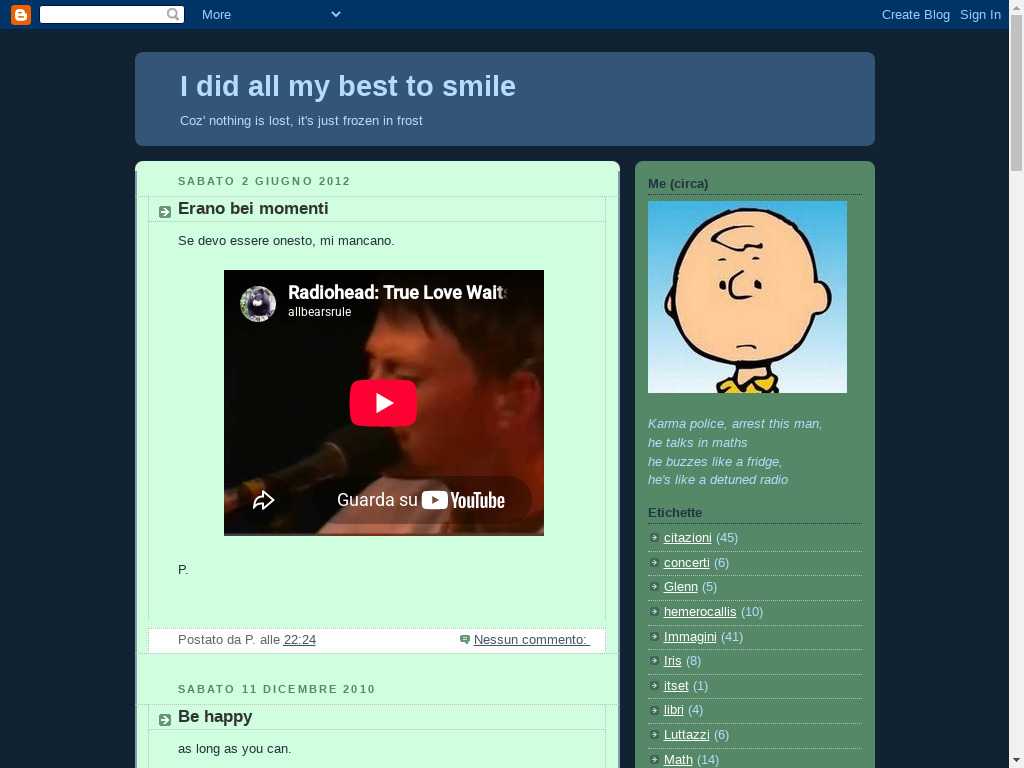Click Guarda su YouTube button
This screenshot has height=768, width=1024.
coord(421,500)
